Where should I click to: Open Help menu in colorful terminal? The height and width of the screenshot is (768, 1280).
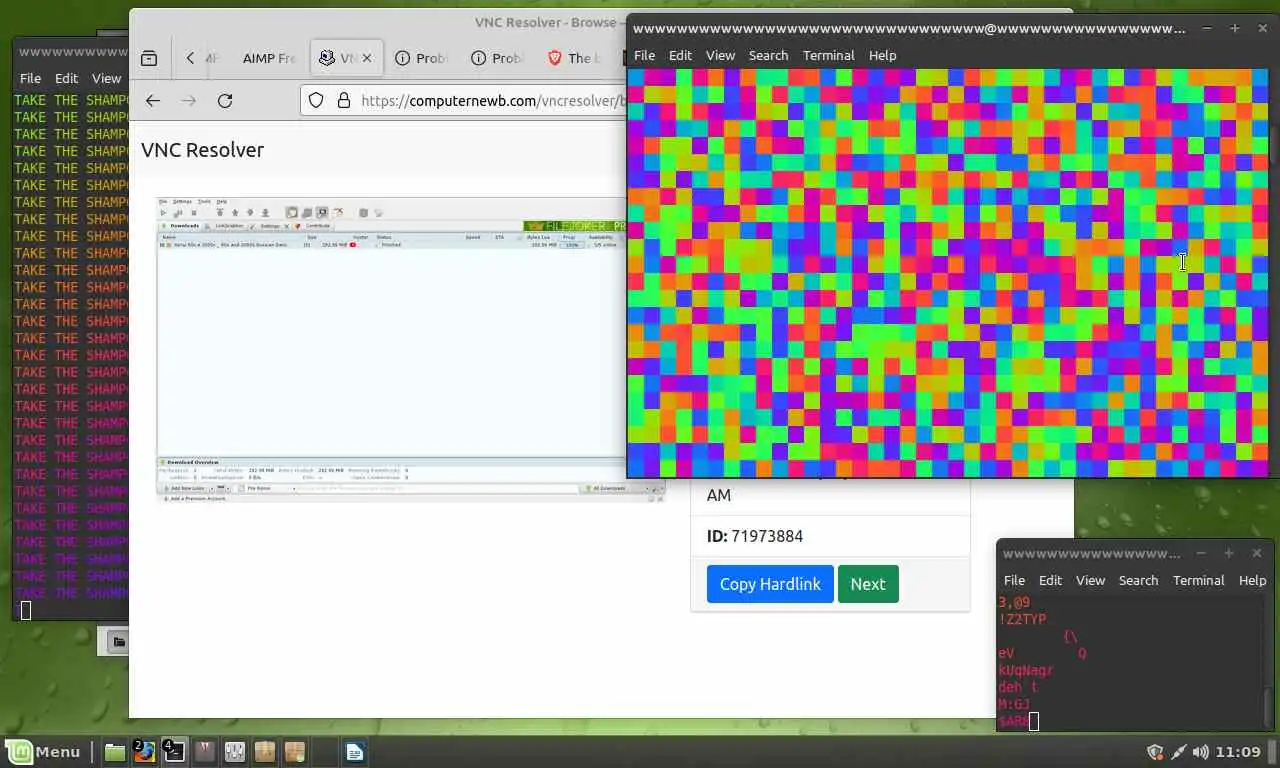click(x=882, y=55)
